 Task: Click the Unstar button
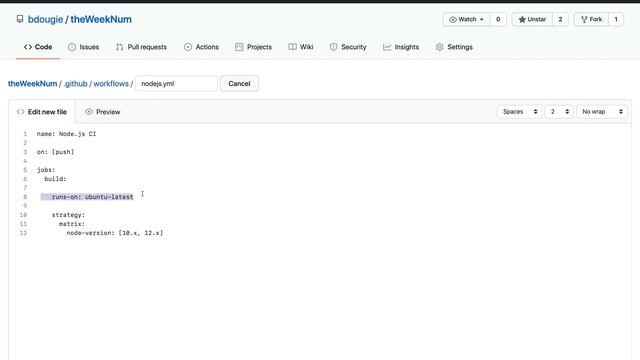[532, 19]
